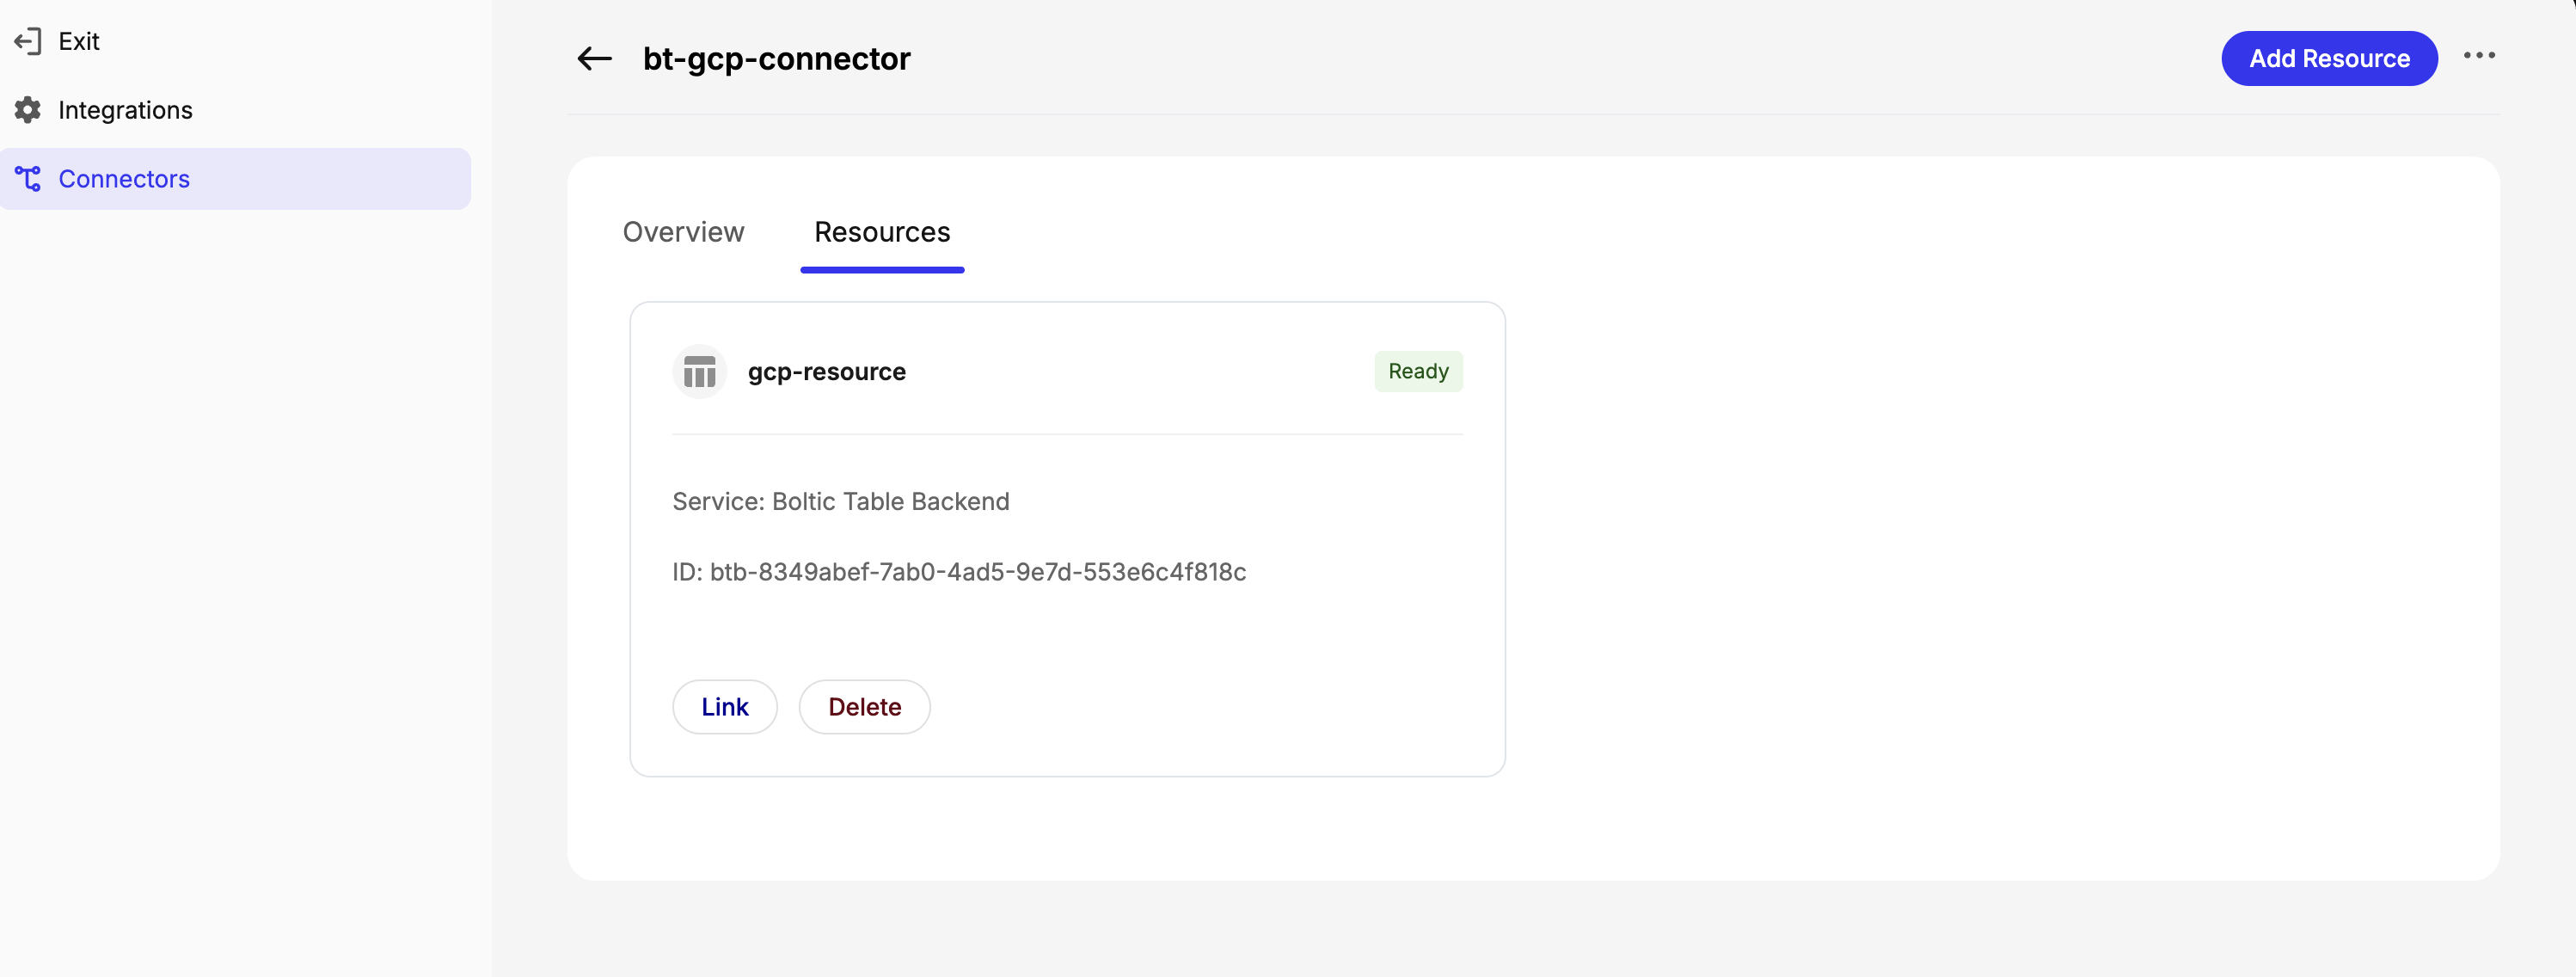The image size is (2576, 977).
Task: Click the gcp-resource table icon
Action: click(x=699, y=371)
